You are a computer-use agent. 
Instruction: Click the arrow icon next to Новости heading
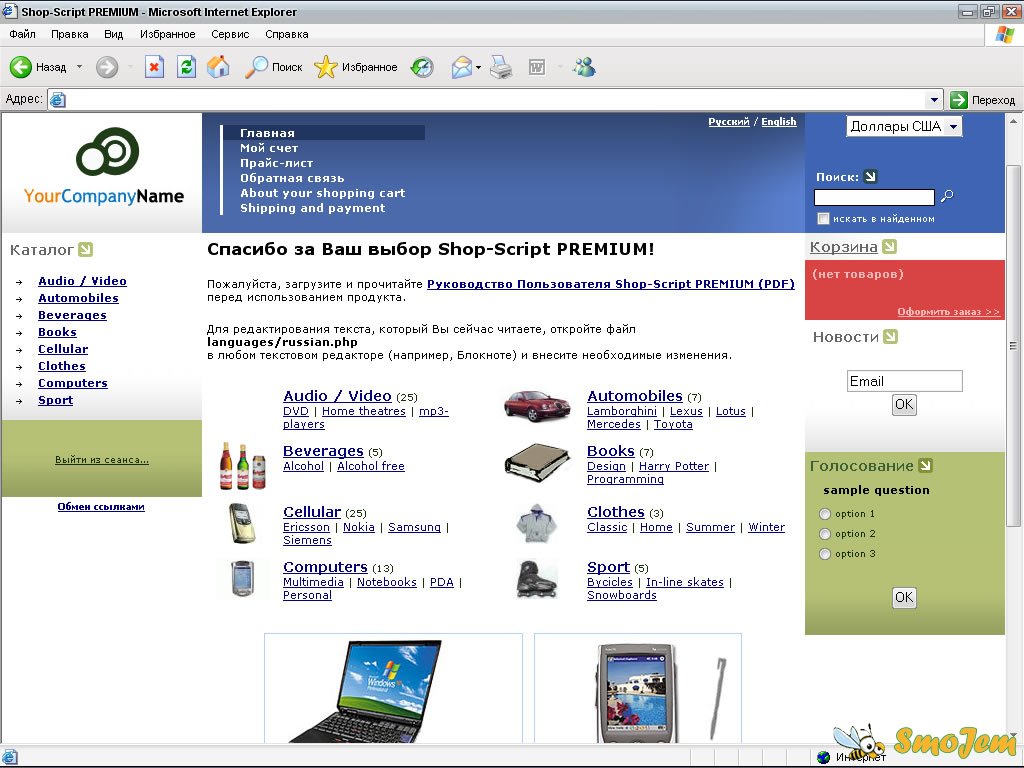click(890, 336)
